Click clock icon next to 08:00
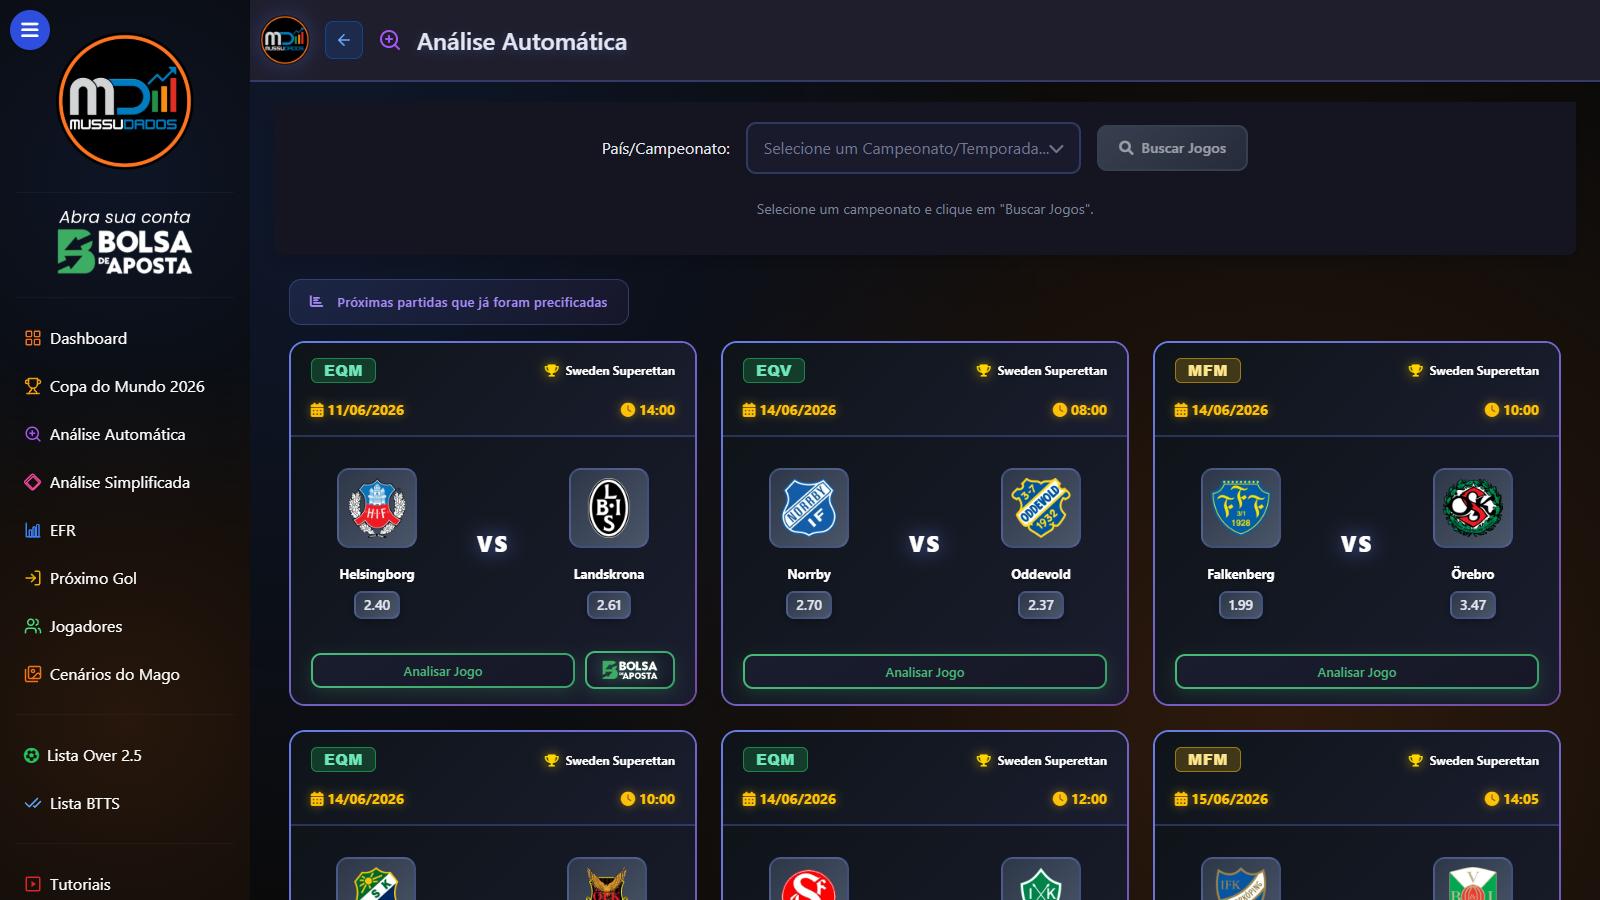Viewport: 1600px width, 900px height. click(1060, 410)
